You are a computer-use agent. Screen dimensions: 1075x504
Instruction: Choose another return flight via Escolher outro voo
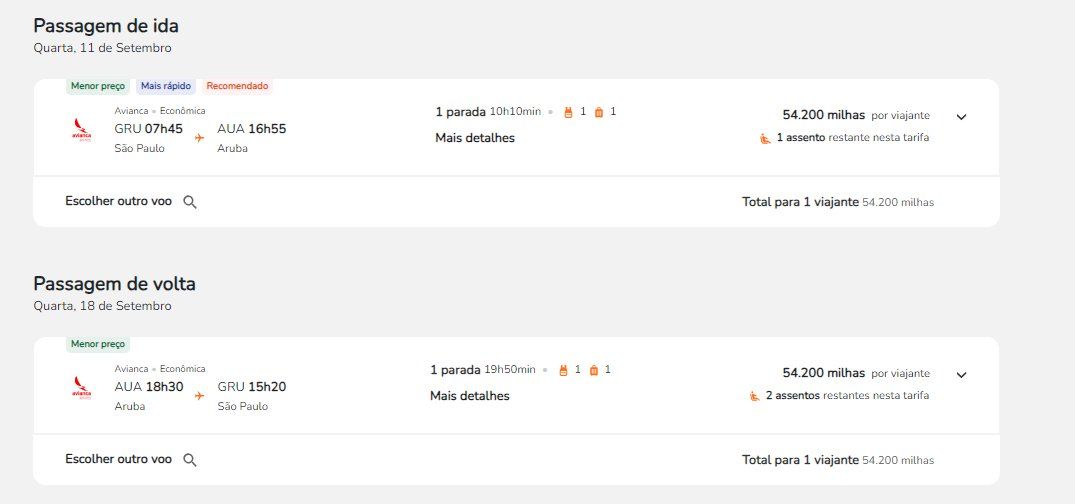click(119, 459)
